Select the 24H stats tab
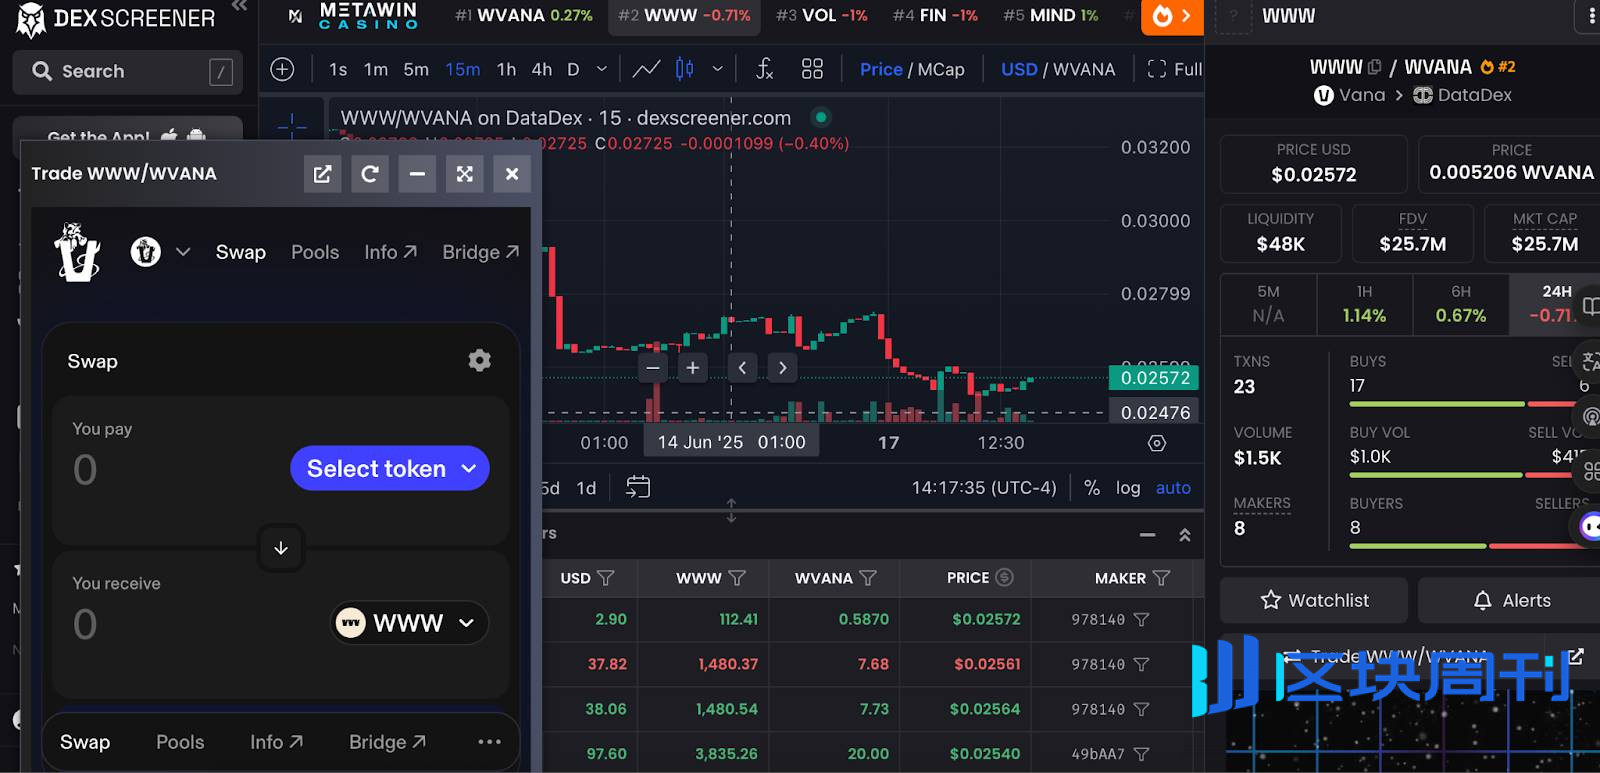The height and width of the screenshot is (773, 1600). [1553, 304]
